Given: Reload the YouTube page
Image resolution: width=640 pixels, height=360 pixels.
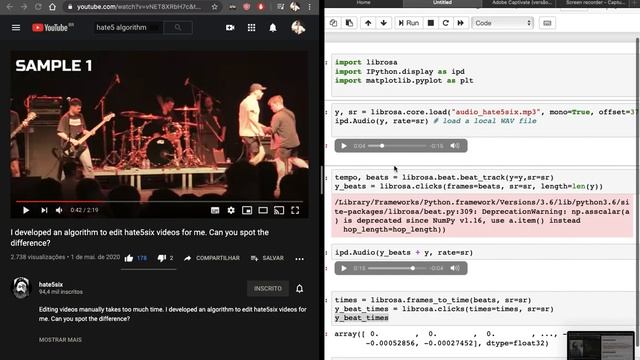Looking at the screenshot, I should 38,7.
